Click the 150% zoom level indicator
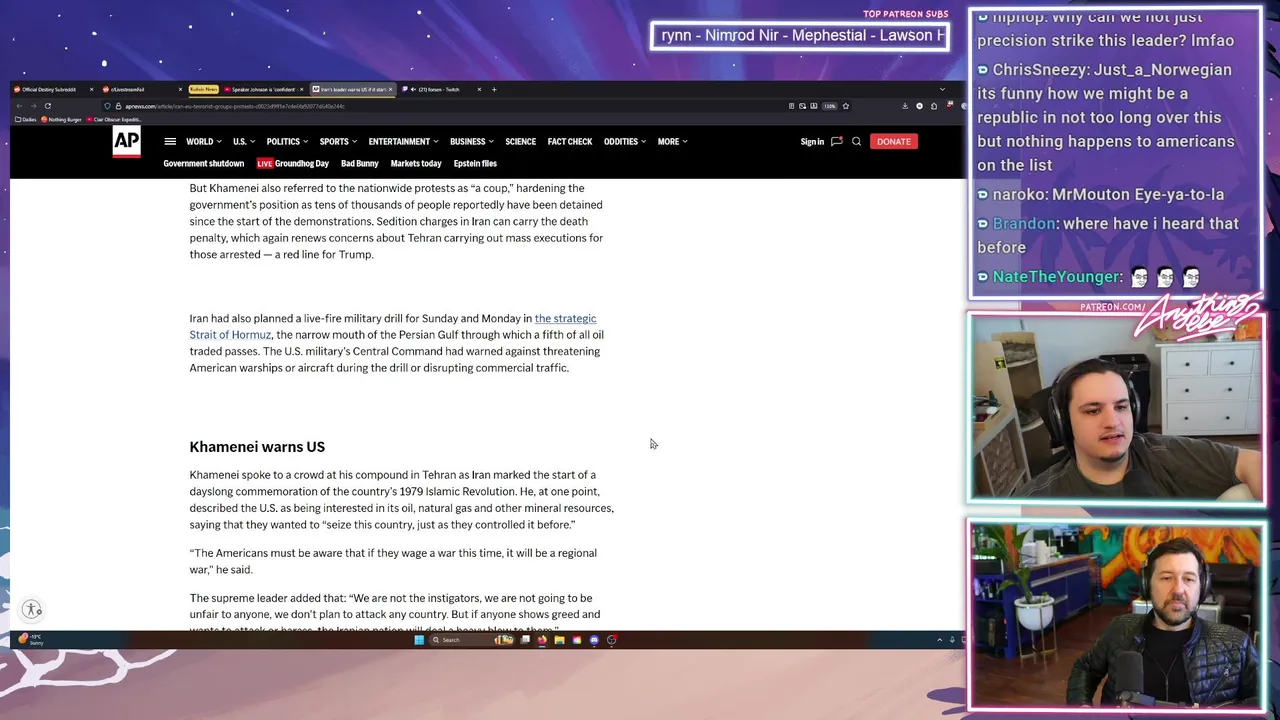 click(830, 106)
